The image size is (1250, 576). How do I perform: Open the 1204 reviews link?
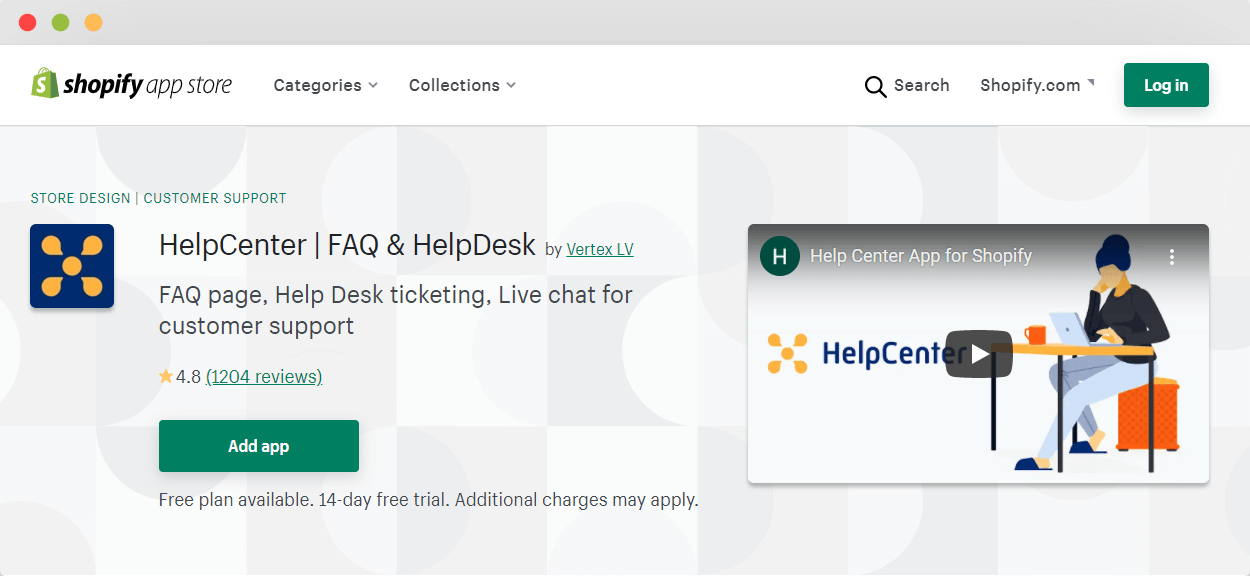coord(264,376)
